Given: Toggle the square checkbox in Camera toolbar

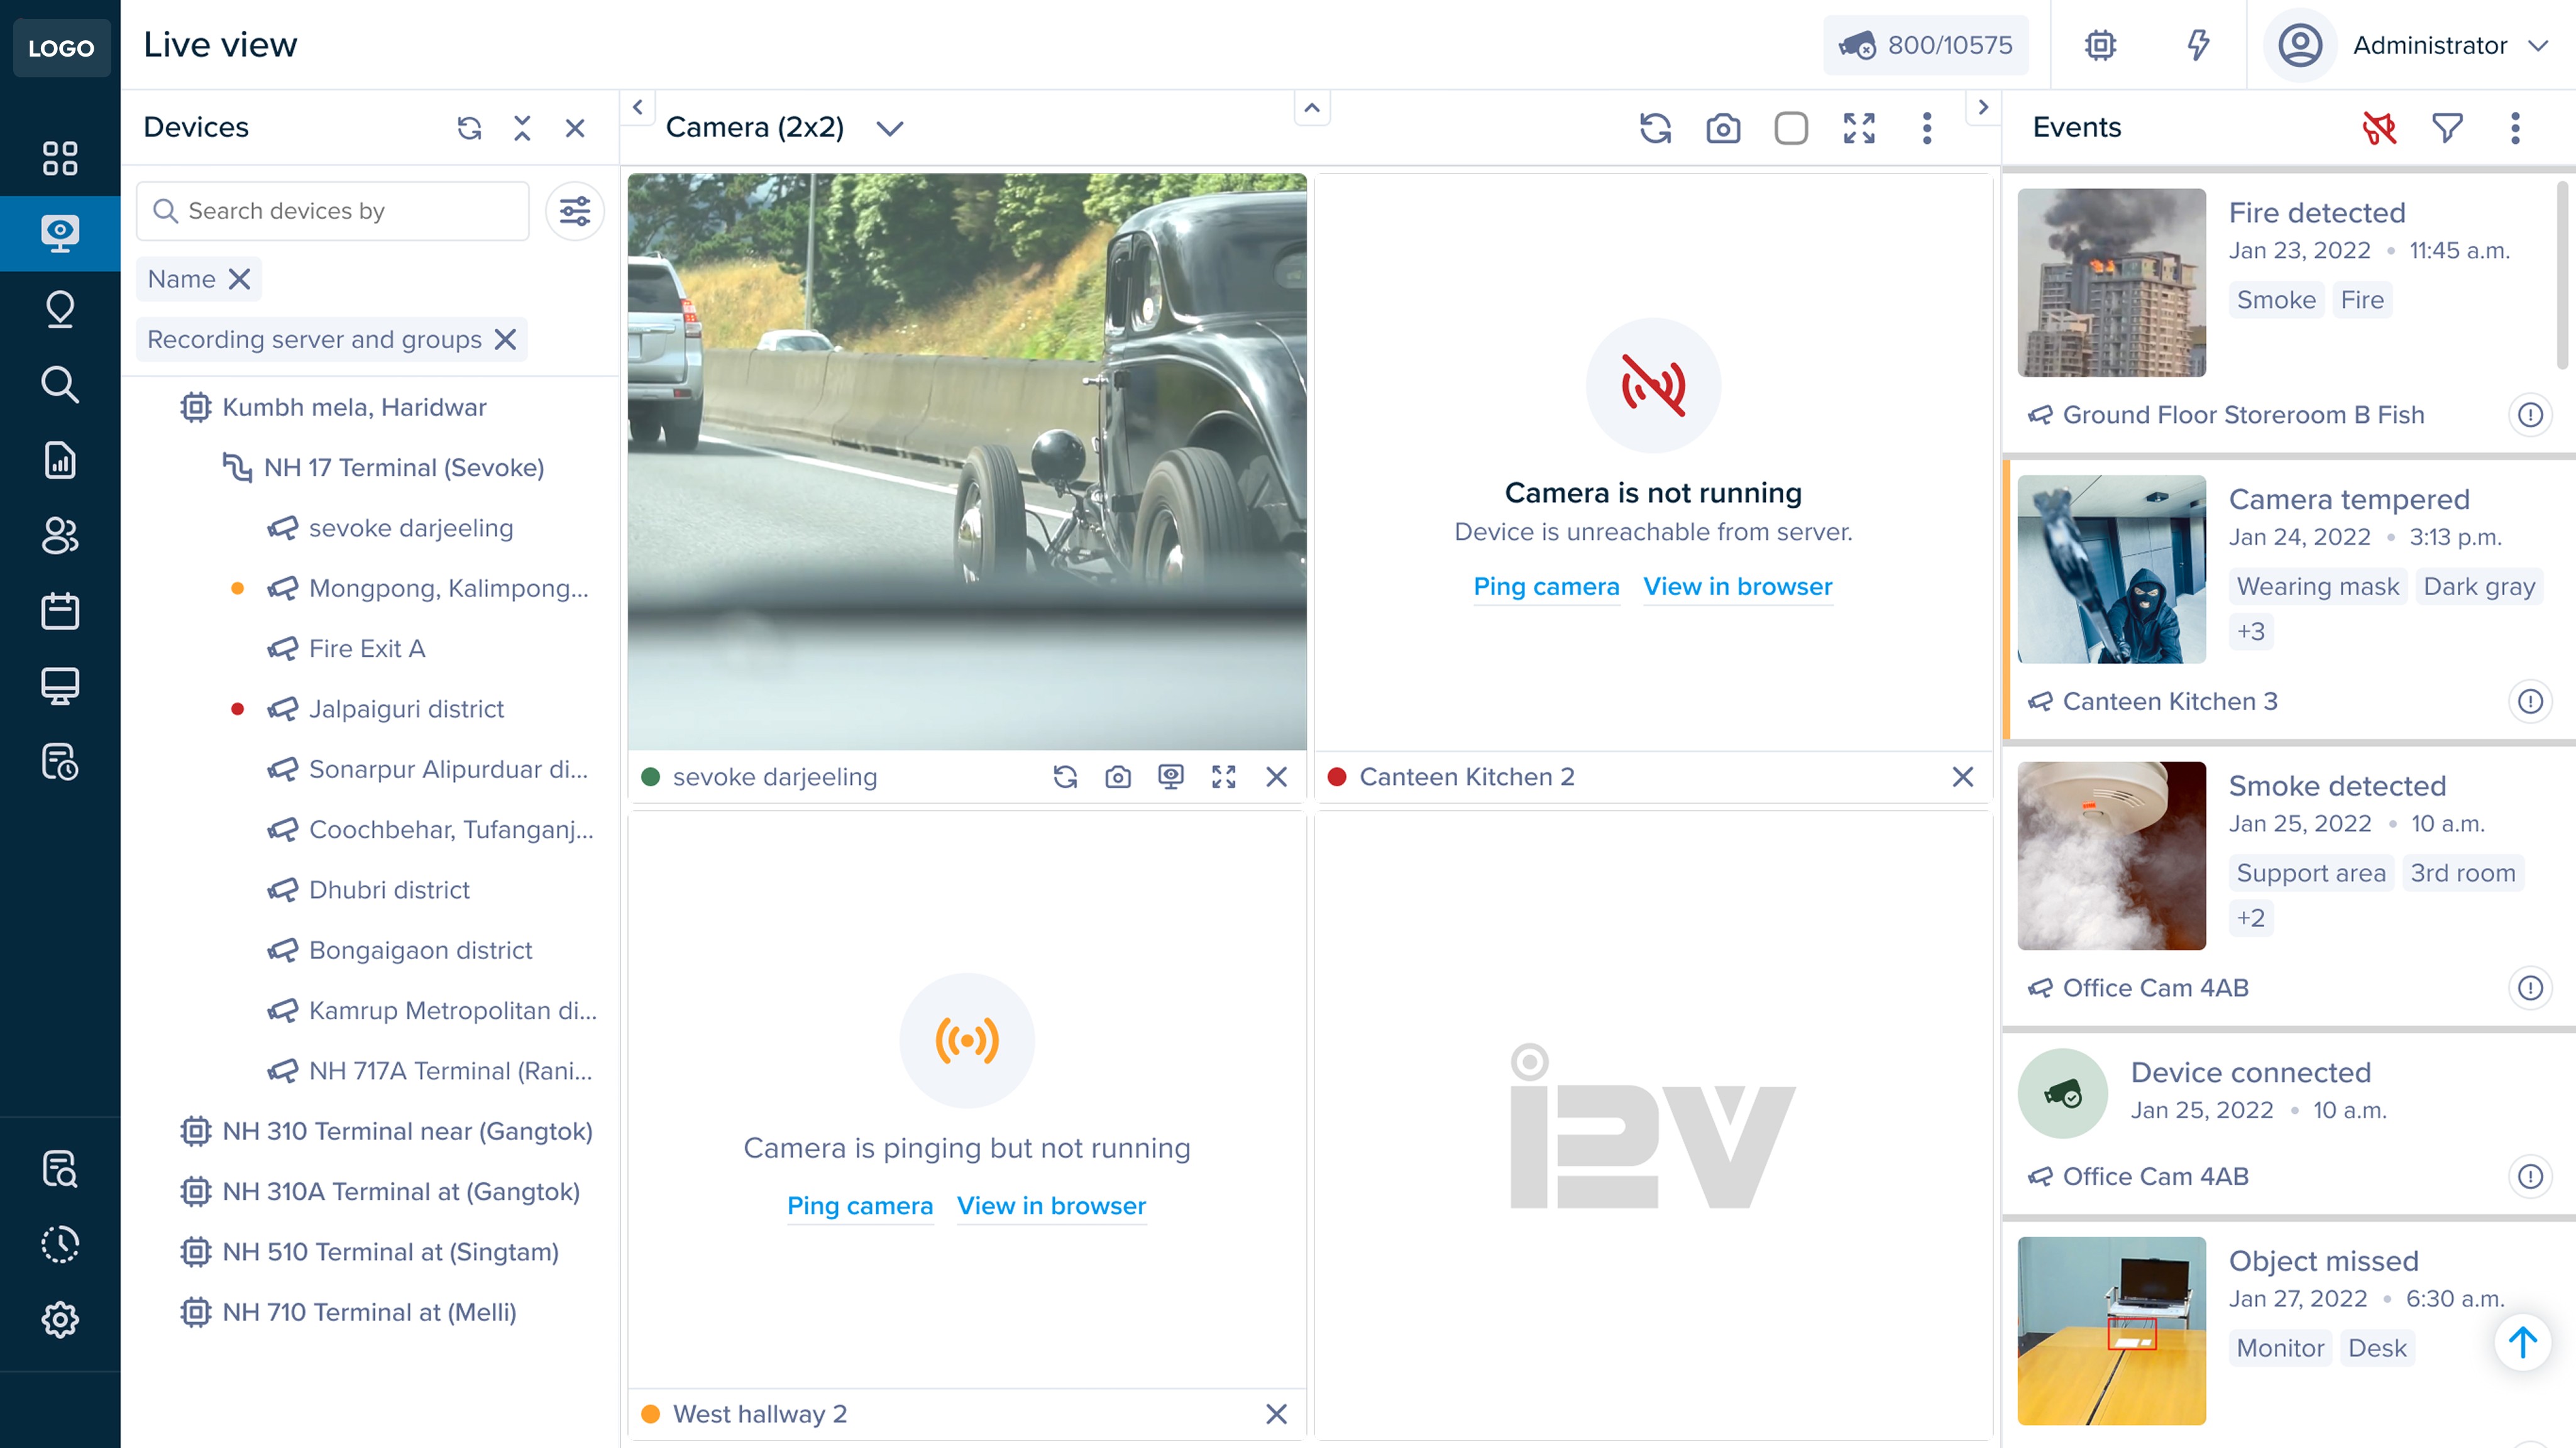Looking at the screenshot, I should [x=1790, y=128].
